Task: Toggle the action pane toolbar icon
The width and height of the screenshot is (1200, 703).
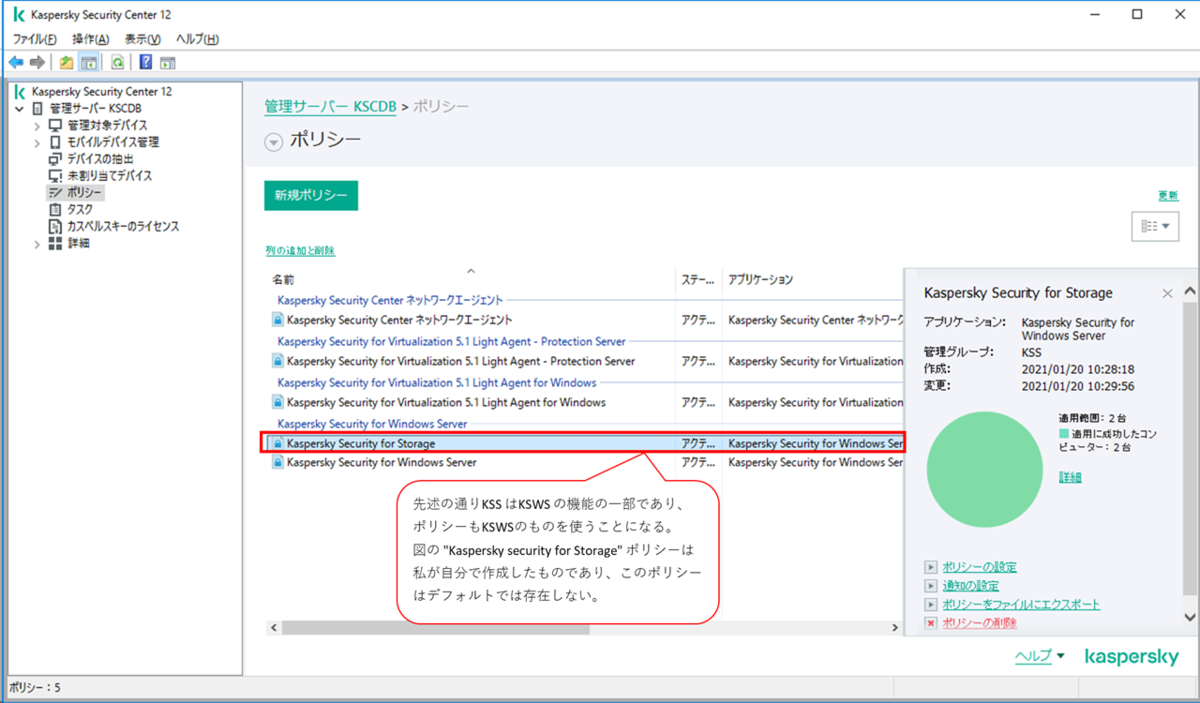Action: tap(168, 62)
